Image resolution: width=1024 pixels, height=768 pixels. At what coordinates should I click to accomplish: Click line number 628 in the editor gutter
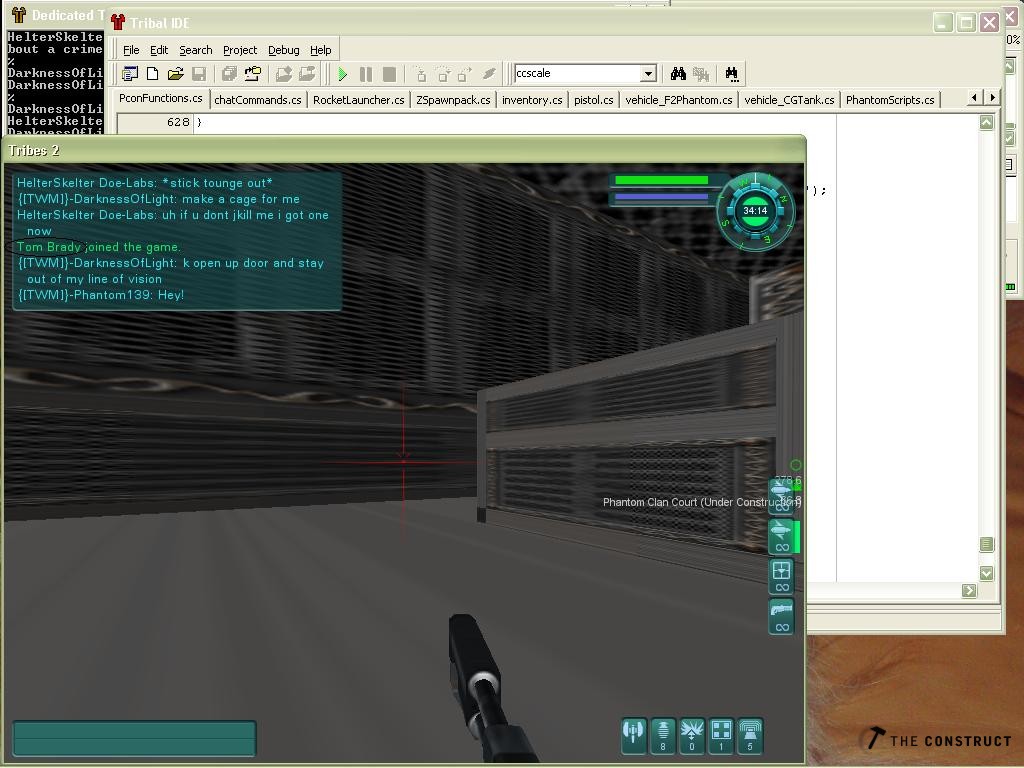coord(178,122)
